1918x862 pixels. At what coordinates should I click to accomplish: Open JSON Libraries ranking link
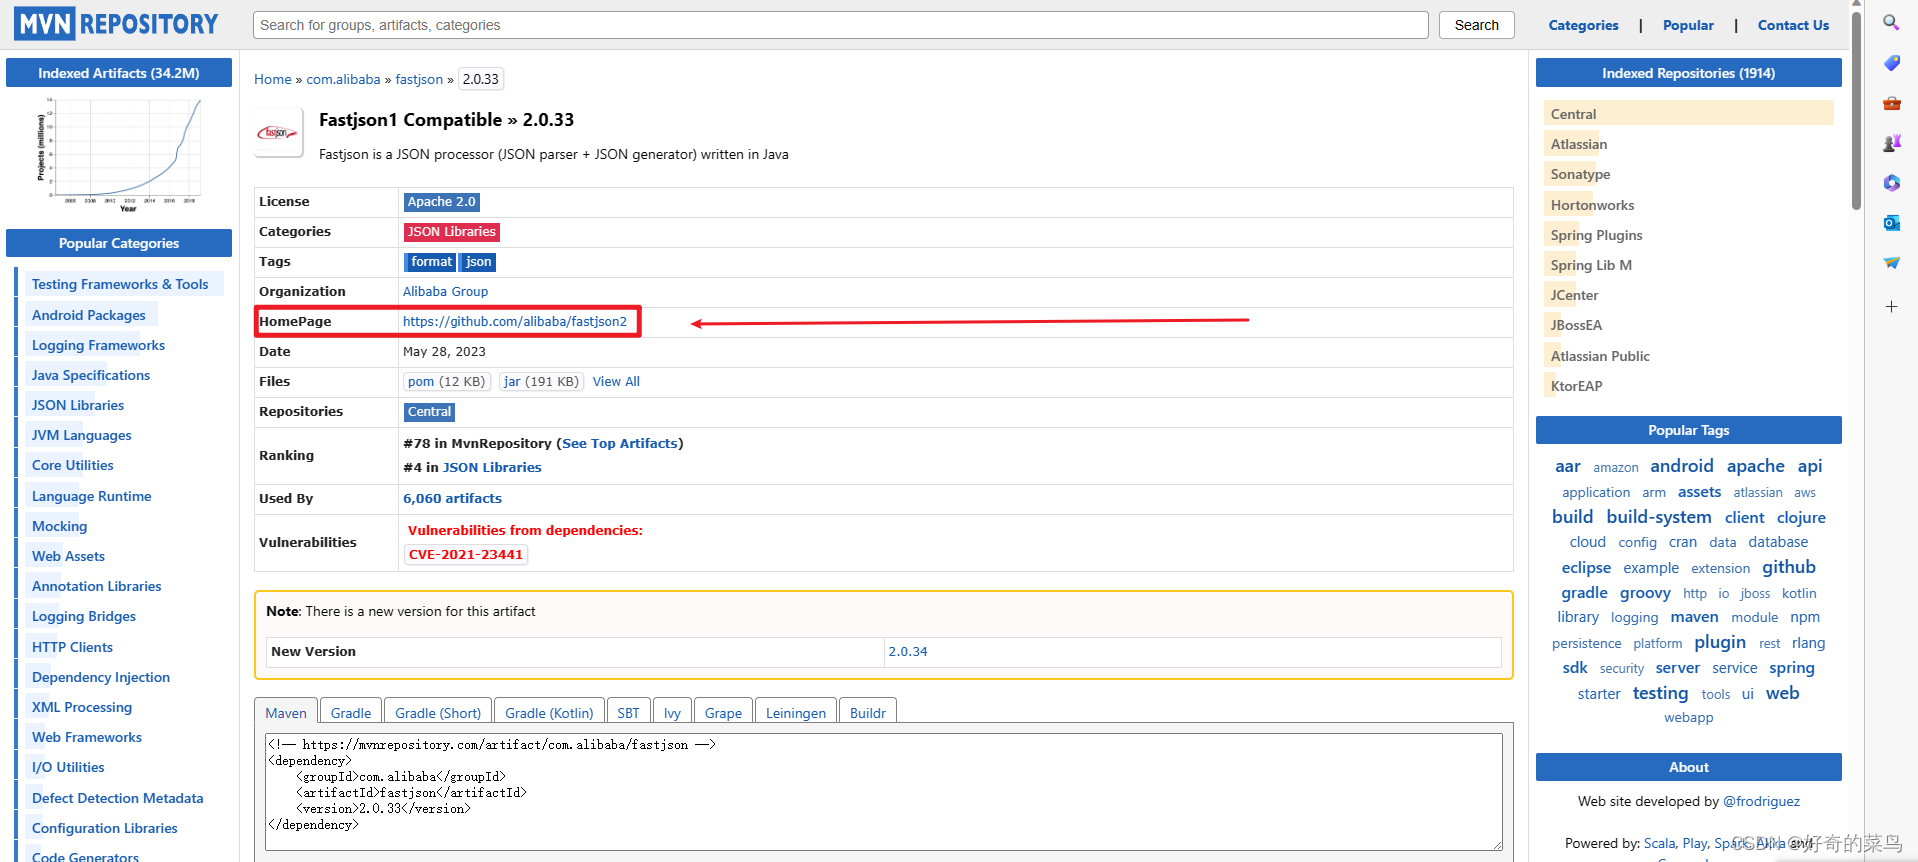pos(492,468)
